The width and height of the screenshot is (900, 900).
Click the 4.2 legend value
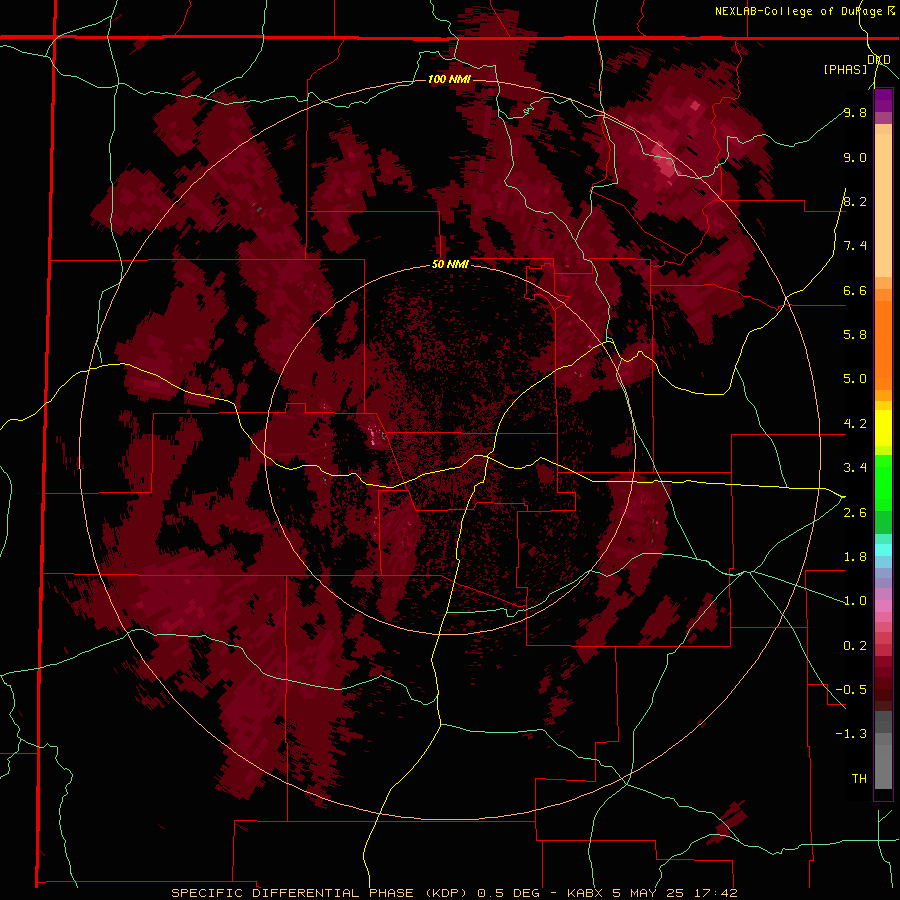855,424
